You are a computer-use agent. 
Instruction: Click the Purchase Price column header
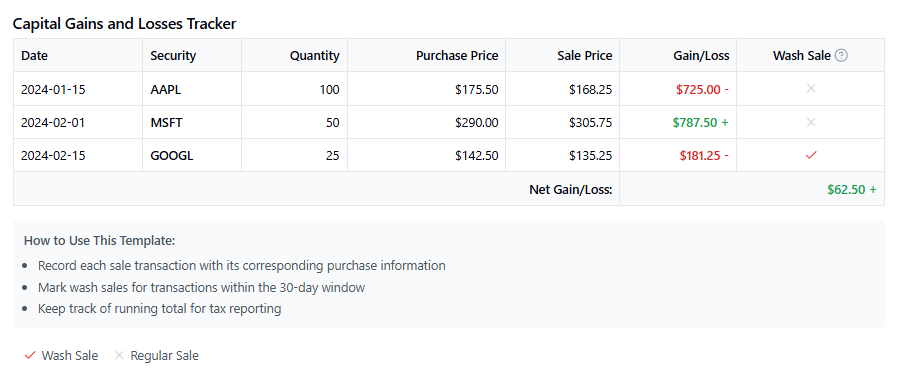coord(427,56)
